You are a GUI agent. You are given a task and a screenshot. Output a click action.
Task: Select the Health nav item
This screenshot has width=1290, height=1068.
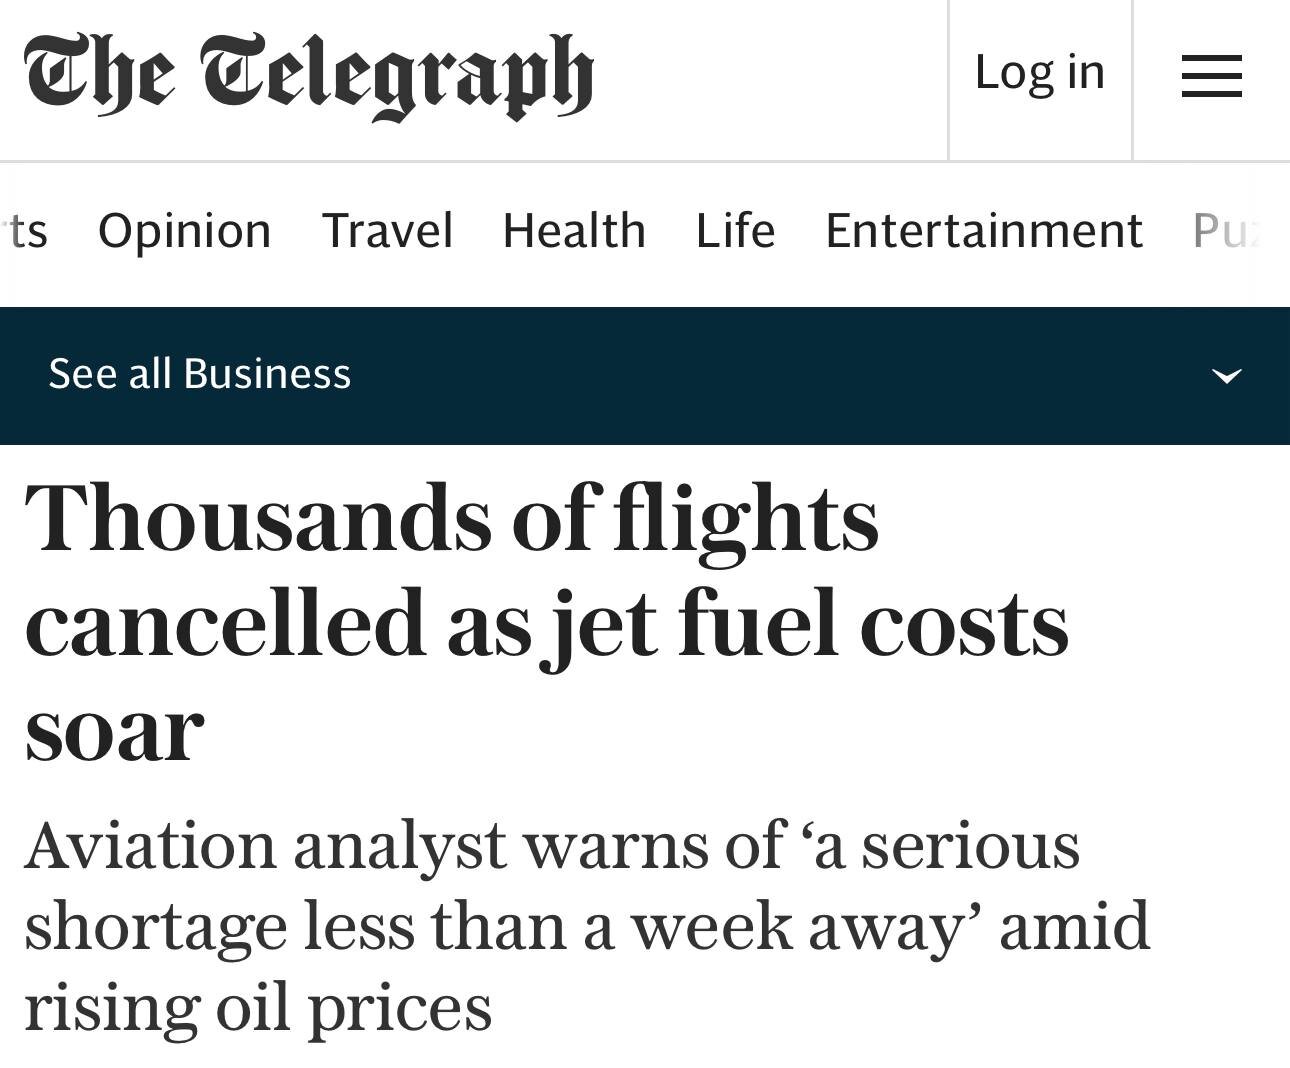click(574, 231)
